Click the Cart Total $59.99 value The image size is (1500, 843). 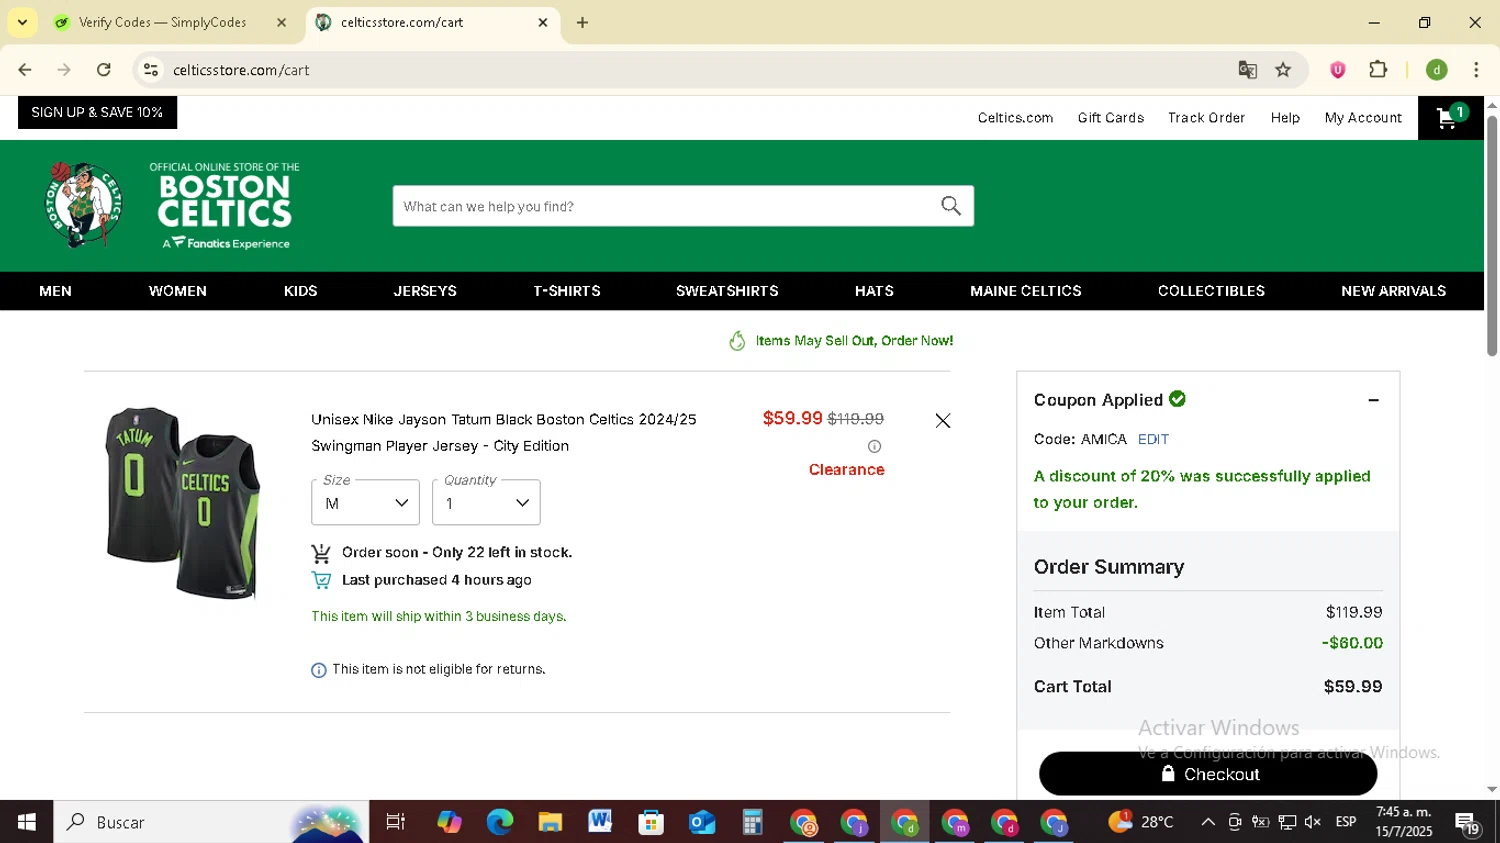[1352, 687]
